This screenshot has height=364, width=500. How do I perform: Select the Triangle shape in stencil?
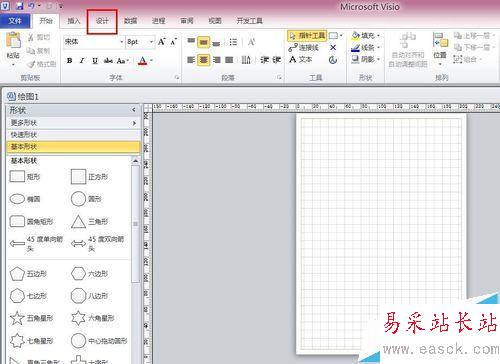[89, 222]
